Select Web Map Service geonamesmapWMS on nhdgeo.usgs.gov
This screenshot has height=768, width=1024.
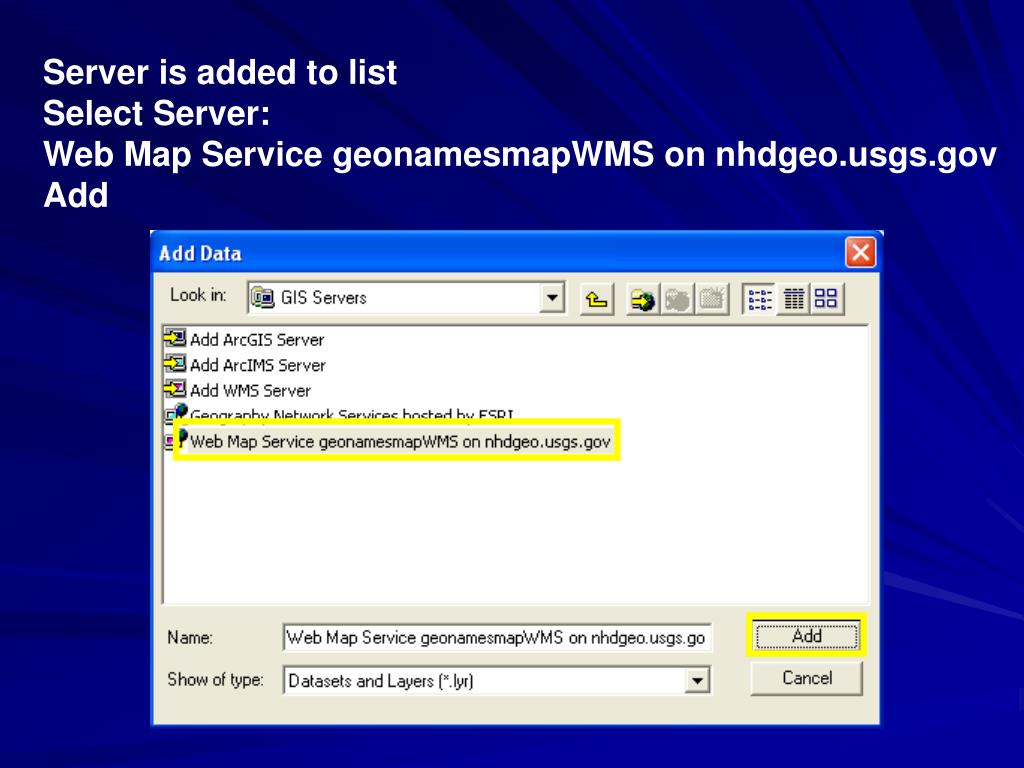pyautogui.click(x=400, y=441)
